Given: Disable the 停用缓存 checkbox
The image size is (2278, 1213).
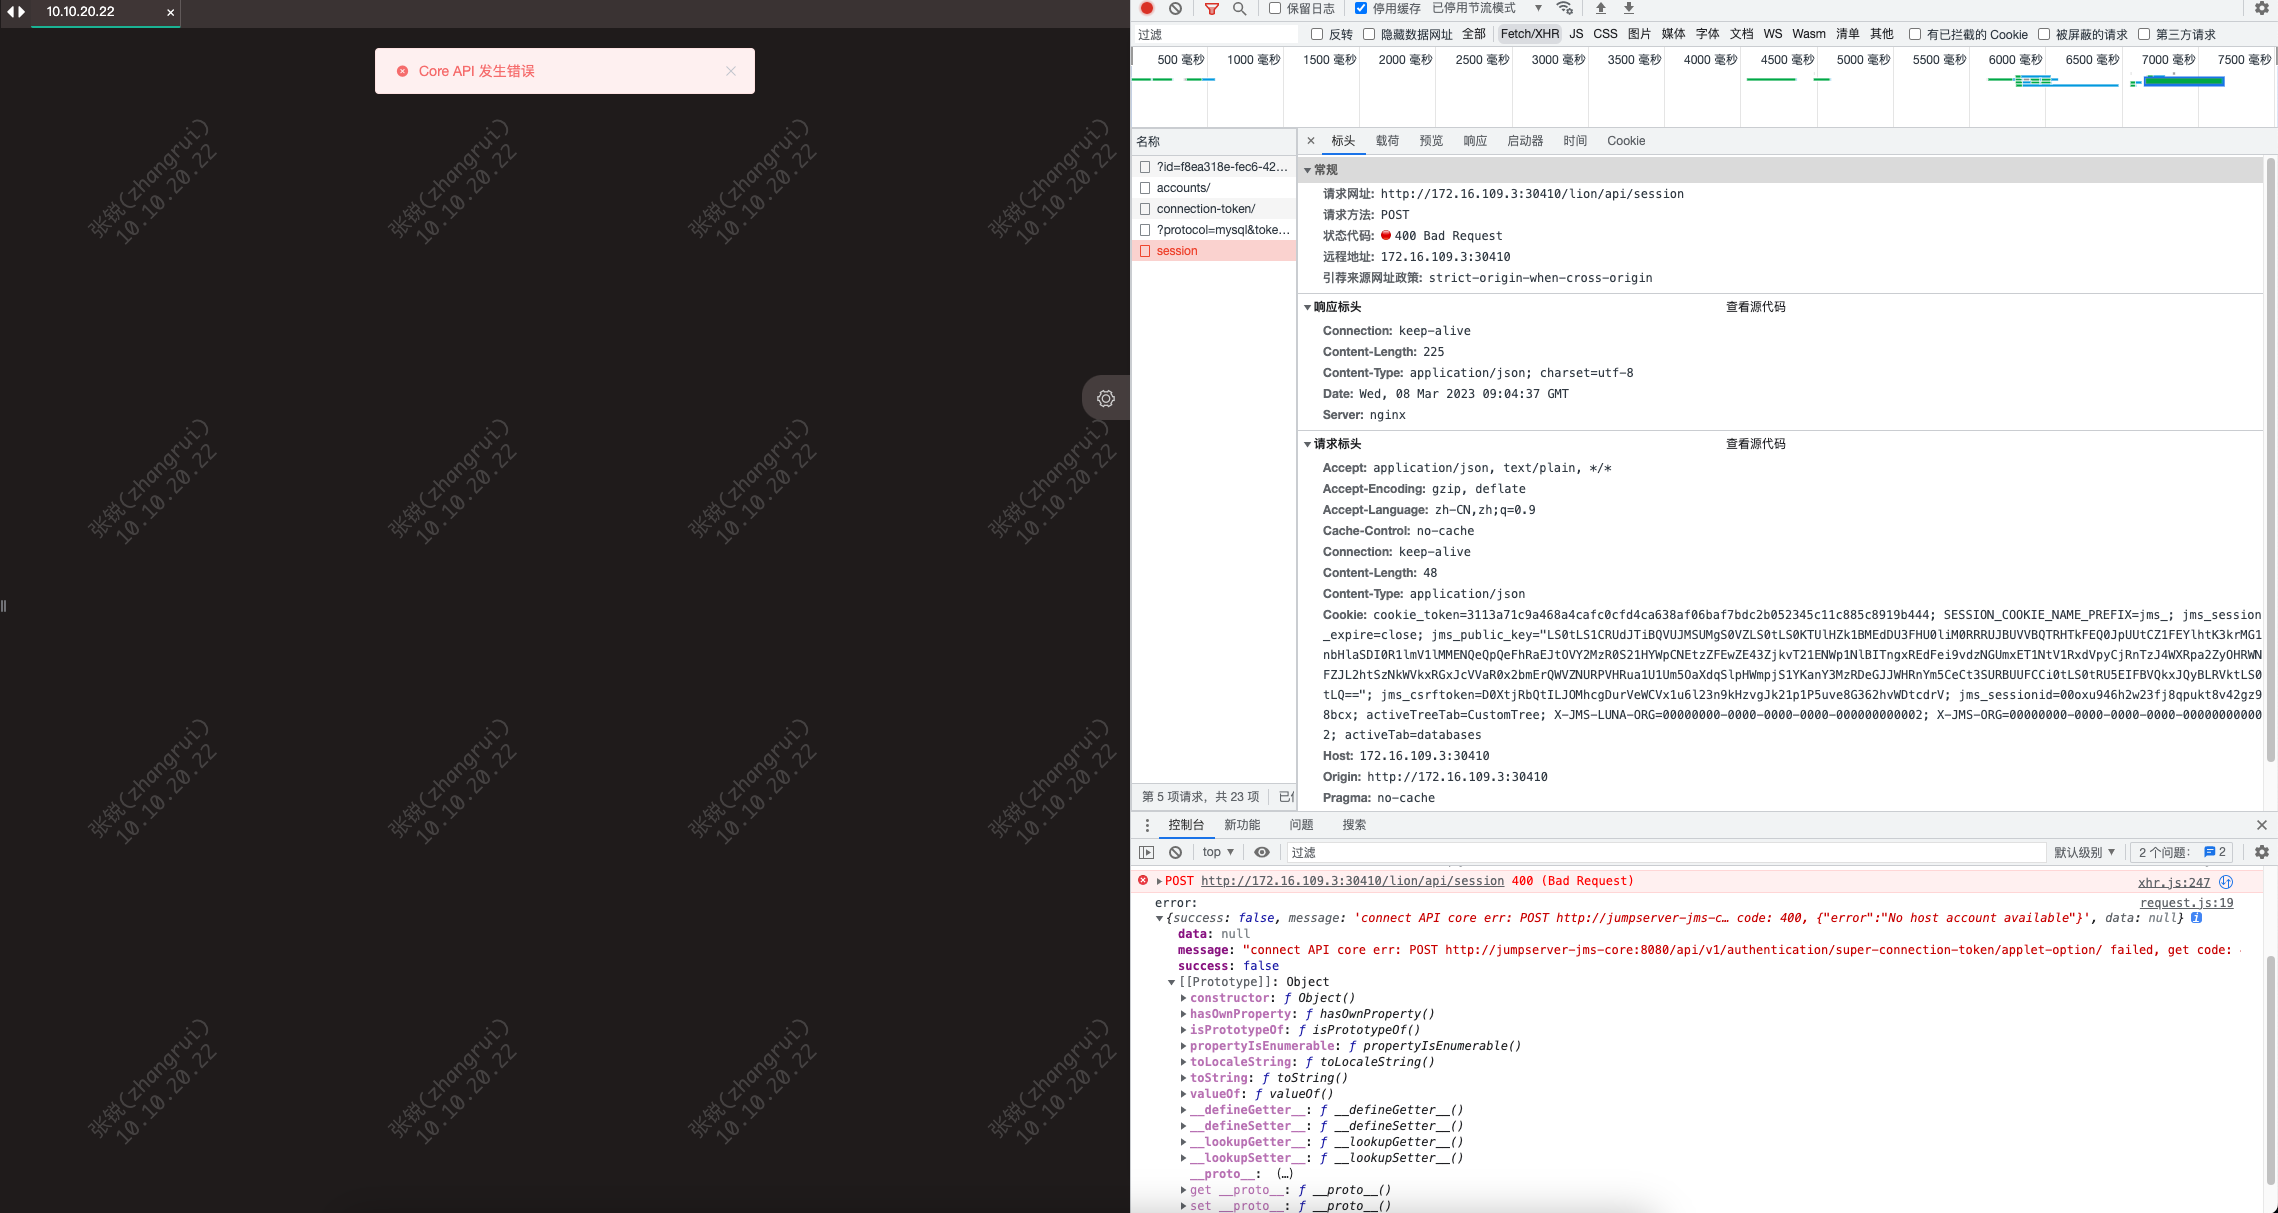Looking at the screenshot, I should click(x=1361, y=8).
